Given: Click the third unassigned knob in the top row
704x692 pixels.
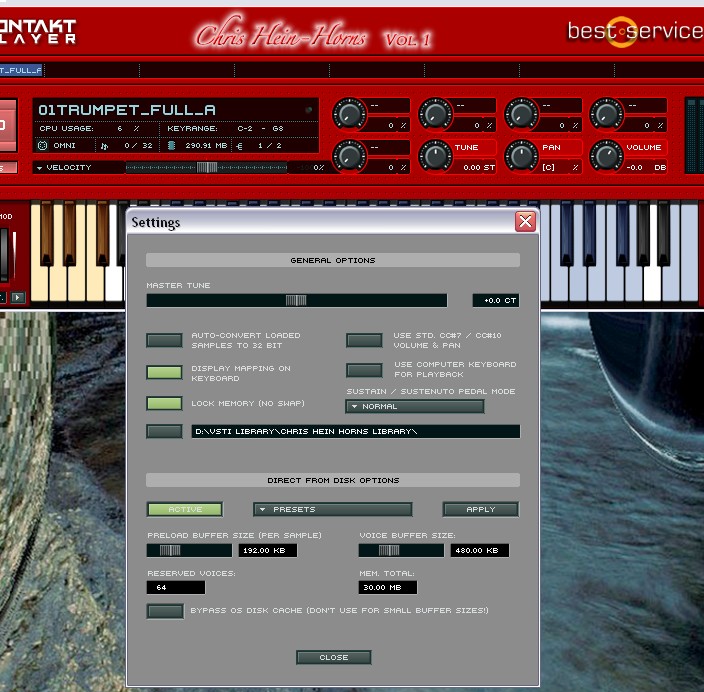Looking at the screenshot, I should 521,114.
